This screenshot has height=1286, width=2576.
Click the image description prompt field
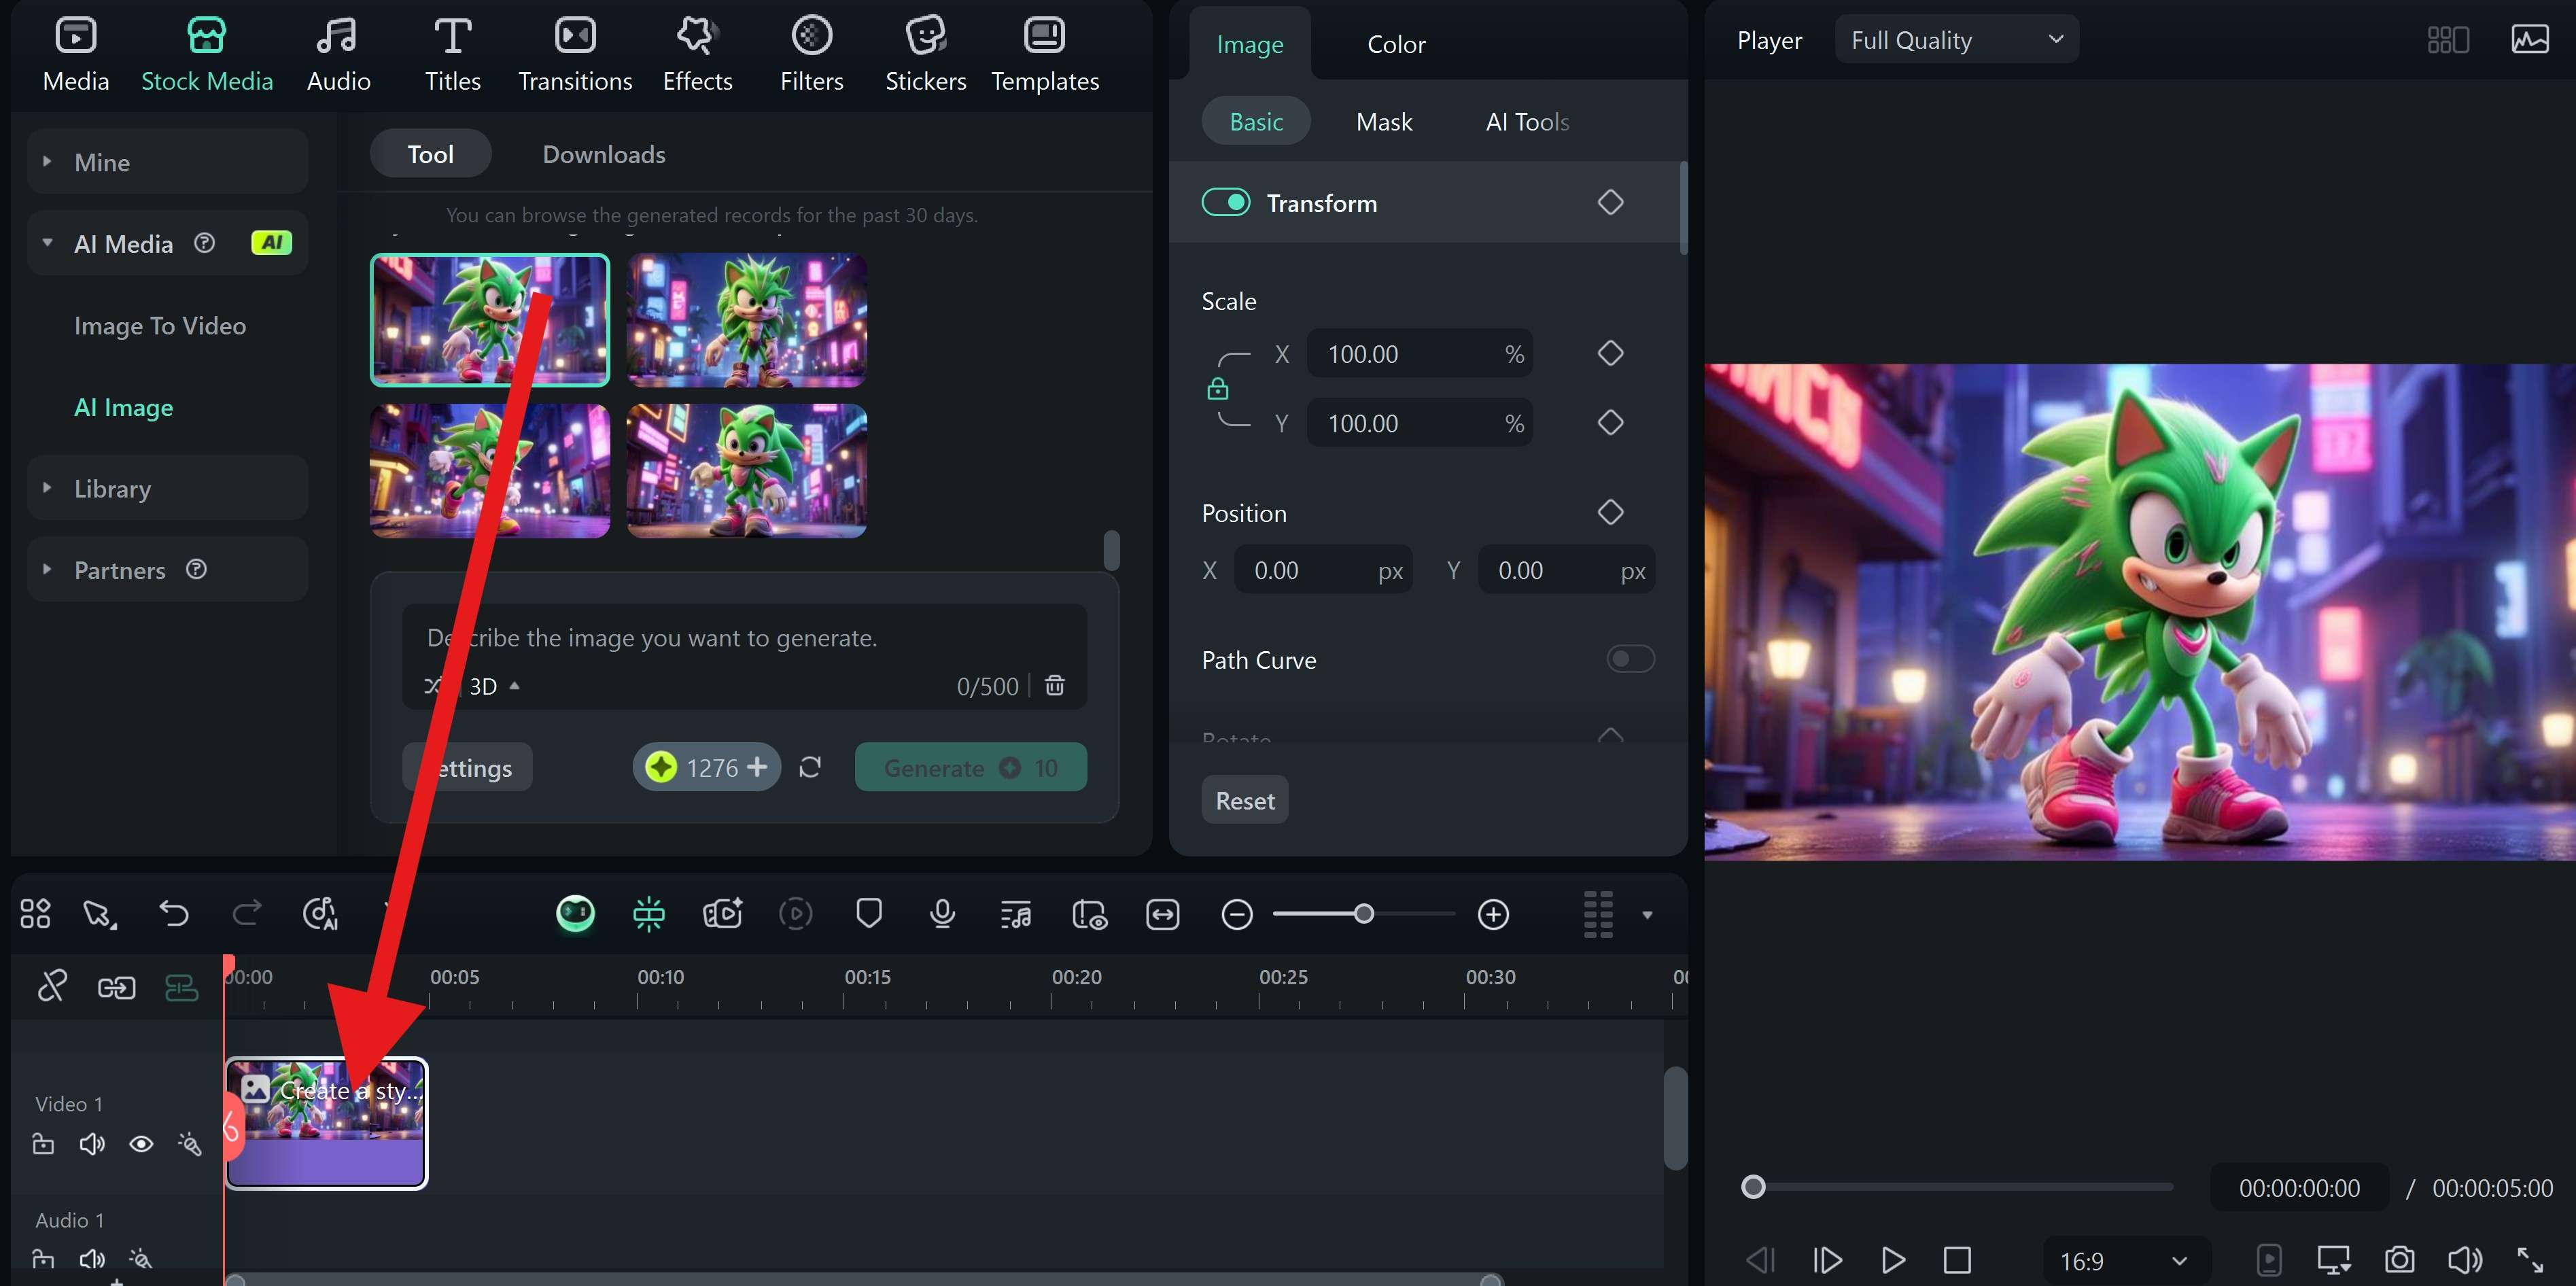tap(744, 638)
